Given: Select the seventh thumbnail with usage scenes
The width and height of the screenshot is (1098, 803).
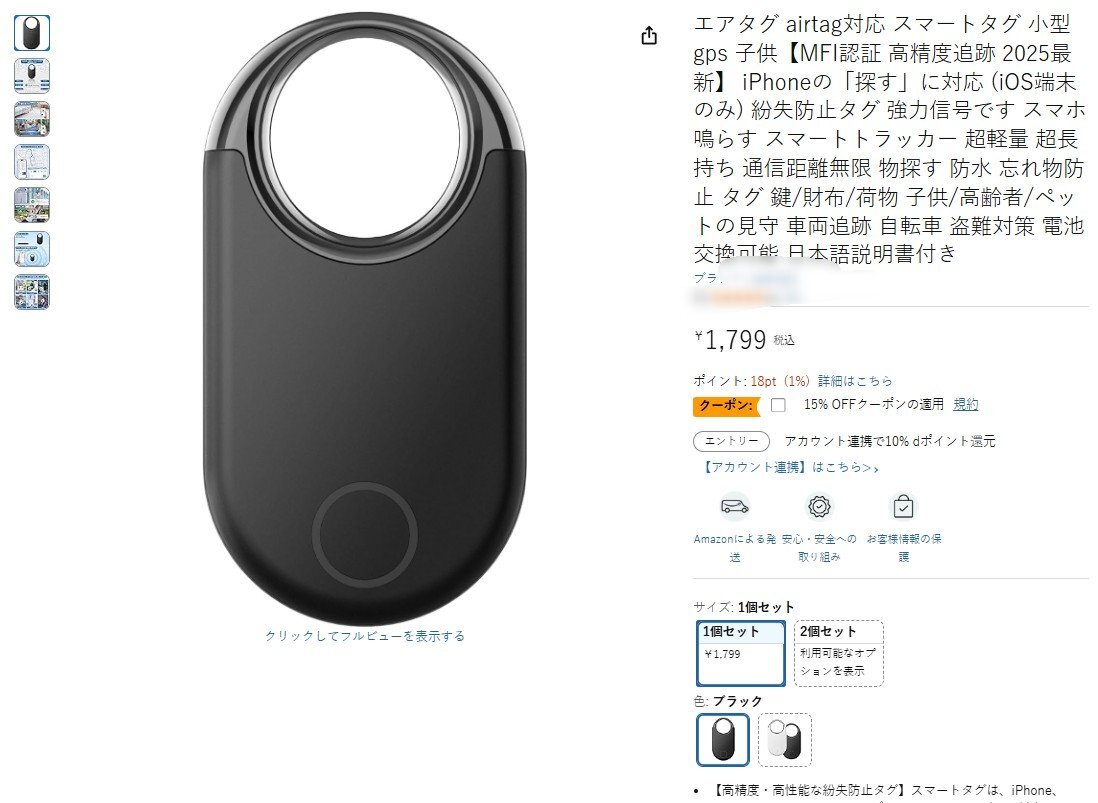Looking at the screenshot, I should 32,292.
